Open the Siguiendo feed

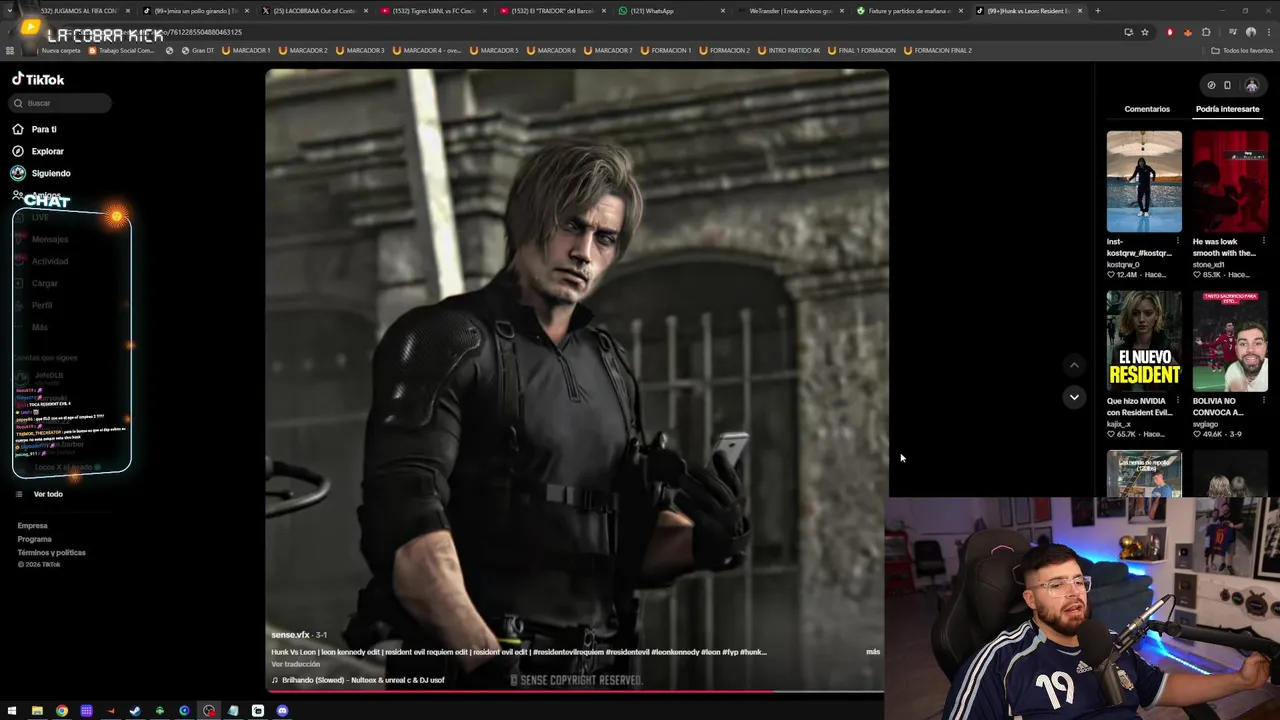[51, 173]
